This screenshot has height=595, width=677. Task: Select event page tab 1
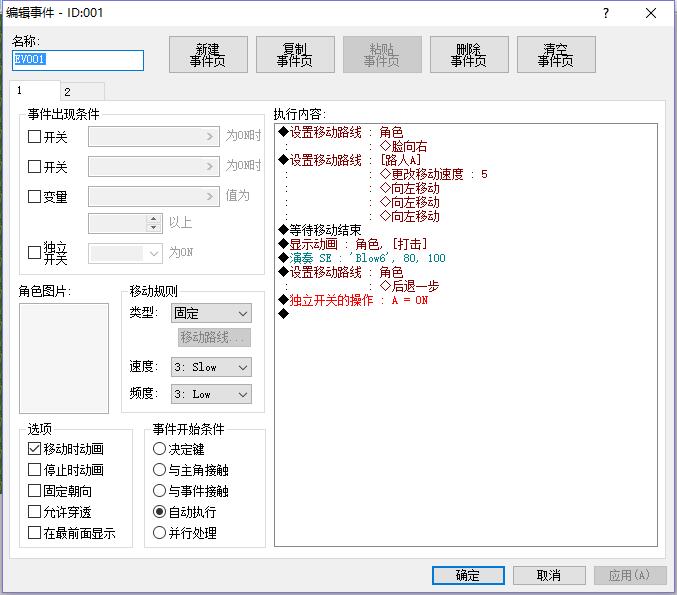[x=35, y=90]
